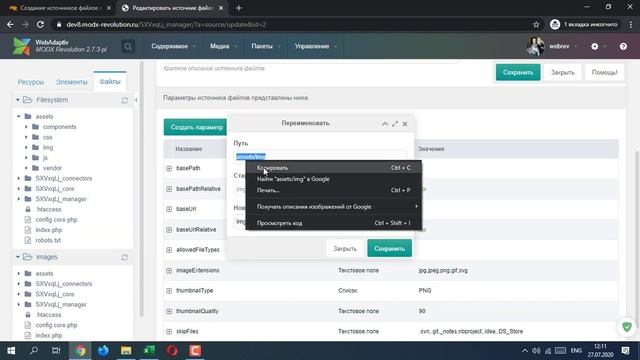This screenshot has height=360, width=640.
Task: Open Chrome in the taskbar
Action: point(80,351)
